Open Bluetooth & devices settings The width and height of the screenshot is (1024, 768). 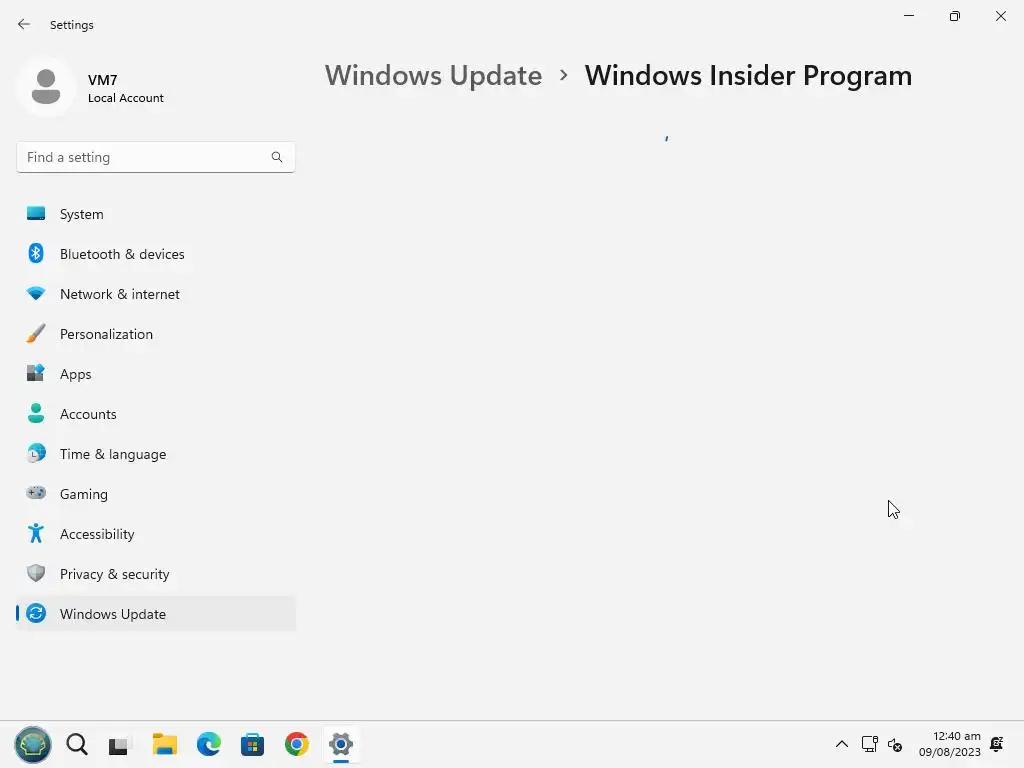tap(155, 254)
